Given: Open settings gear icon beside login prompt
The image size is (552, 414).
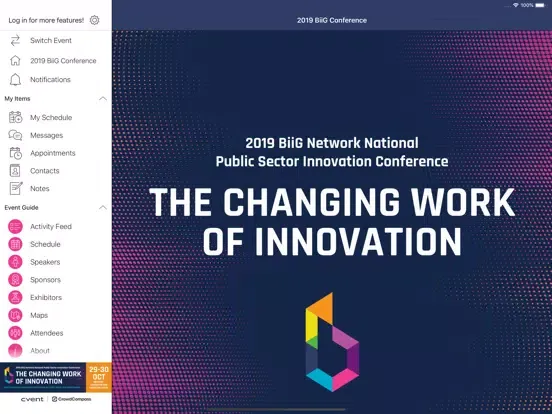Looking at the screenshot, I should pyautogui.click(x=94, y=20).
